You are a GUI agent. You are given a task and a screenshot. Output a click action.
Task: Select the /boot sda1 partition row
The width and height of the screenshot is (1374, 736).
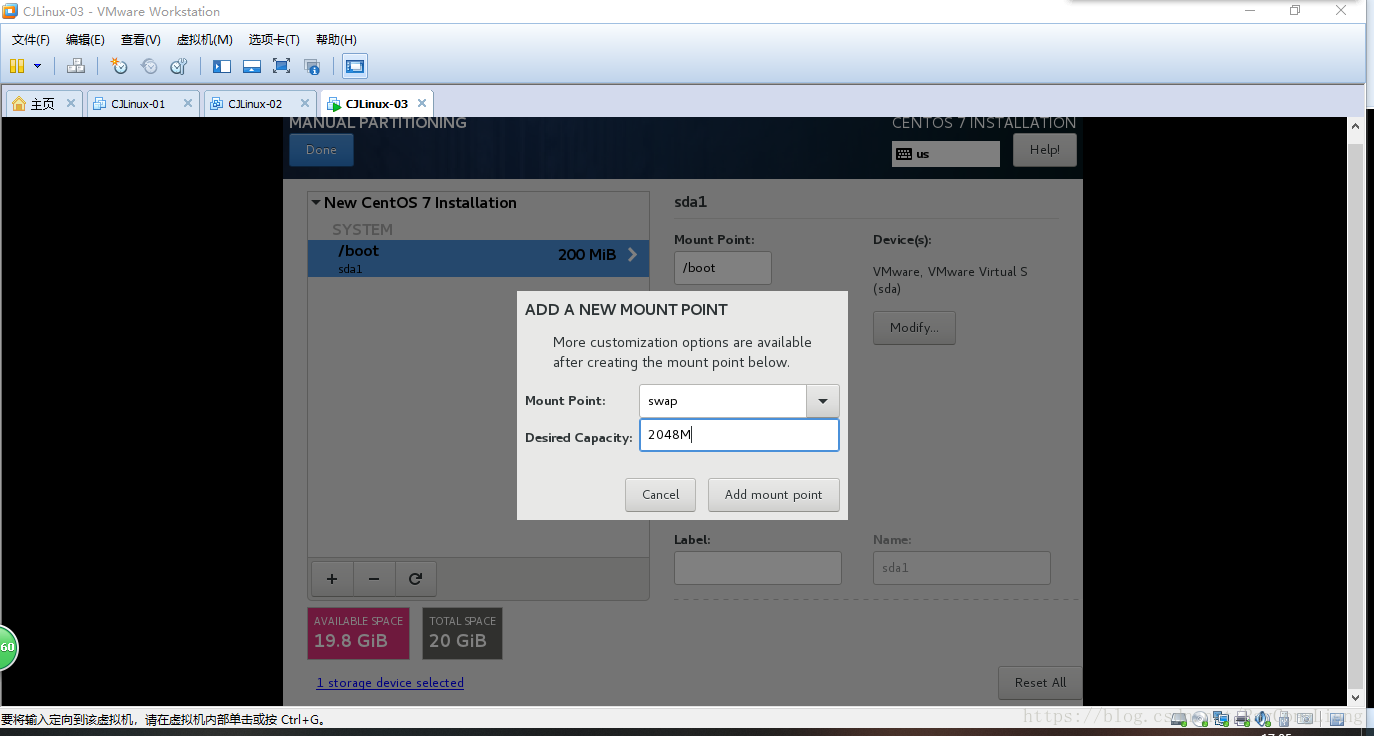pos(478,258)
